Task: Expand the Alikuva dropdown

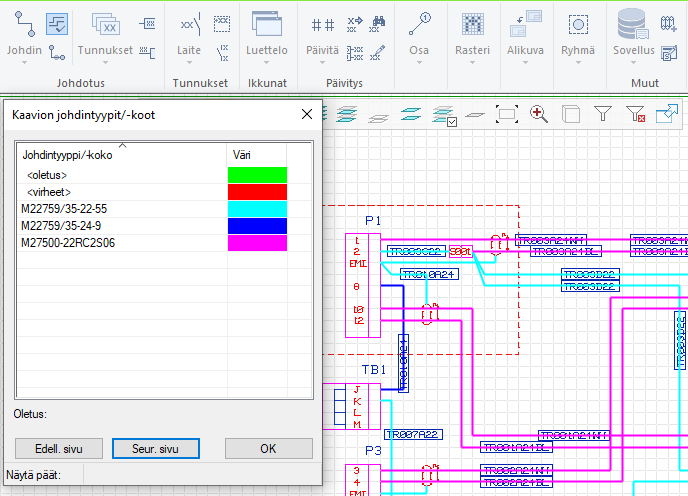Action: tap(525, 63)
